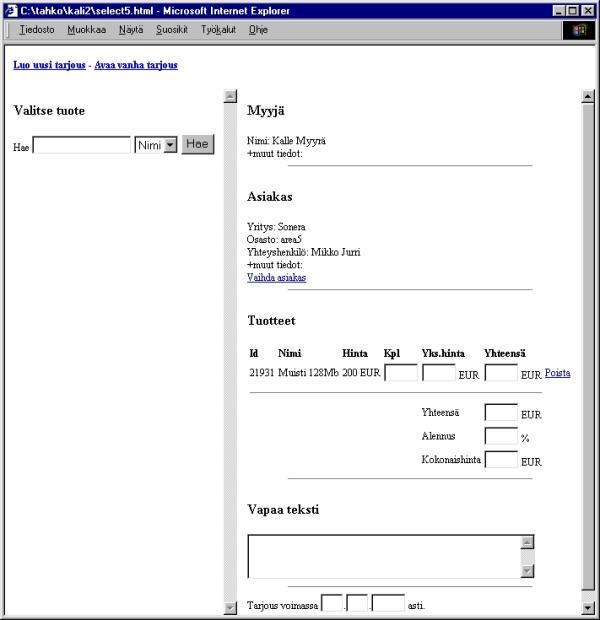Click the Vaihda asiakas link
The width and height of the screenshot is (600, 620).
(x=276, y=278)
